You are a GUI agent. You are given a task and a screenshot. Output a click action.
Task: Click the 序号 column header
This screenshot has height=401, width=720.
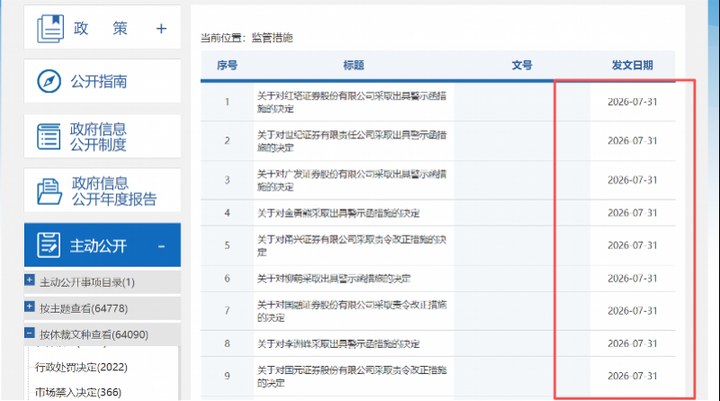(x=227, y=65)
